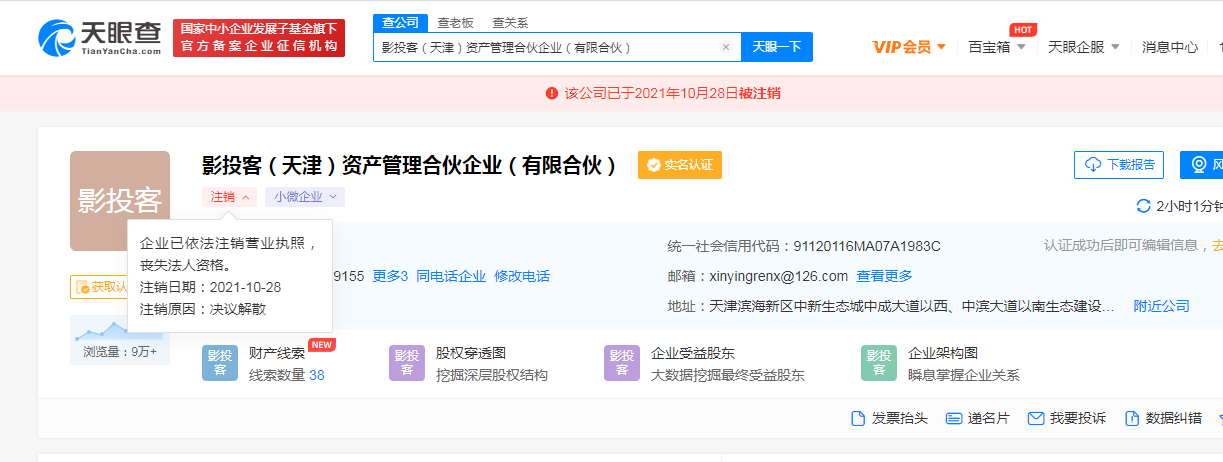This screenshot has width=1223, height=462.
Task: Click the red warning icon in the notice bar
Action: click(552, 93)
